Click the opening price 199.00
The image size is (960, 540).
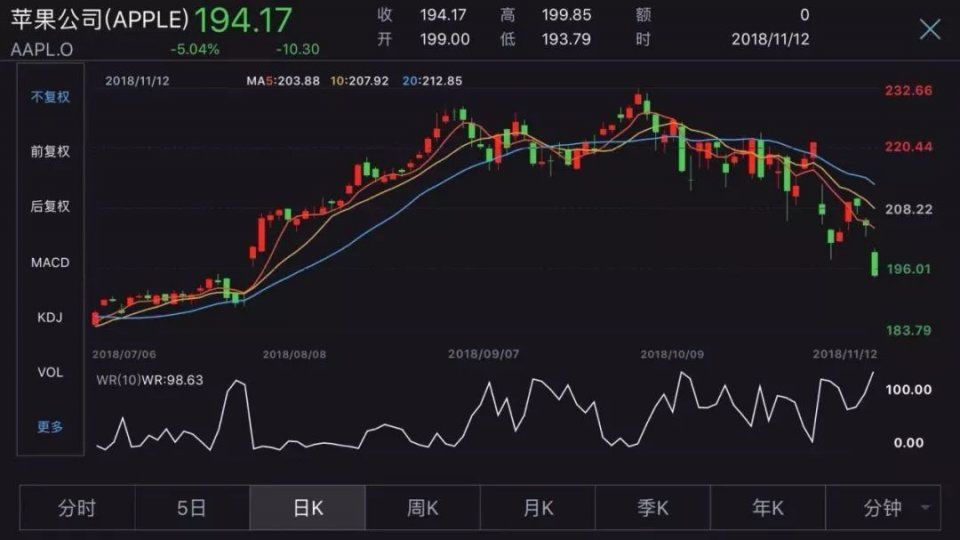[444, 39]
